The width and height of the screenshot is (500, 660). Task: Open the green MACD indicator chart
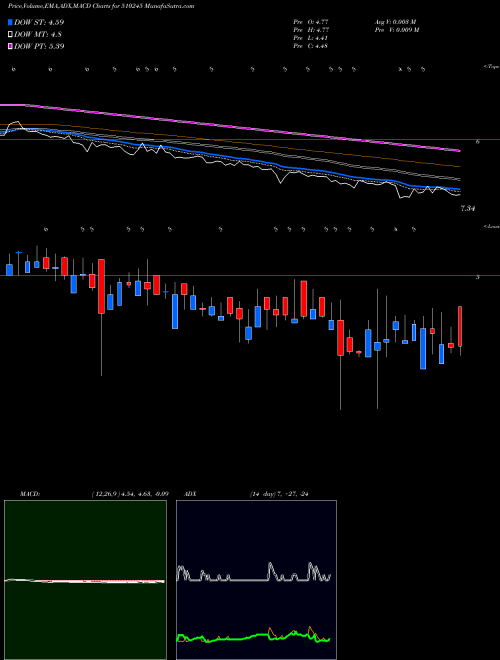tap(85, 580)
